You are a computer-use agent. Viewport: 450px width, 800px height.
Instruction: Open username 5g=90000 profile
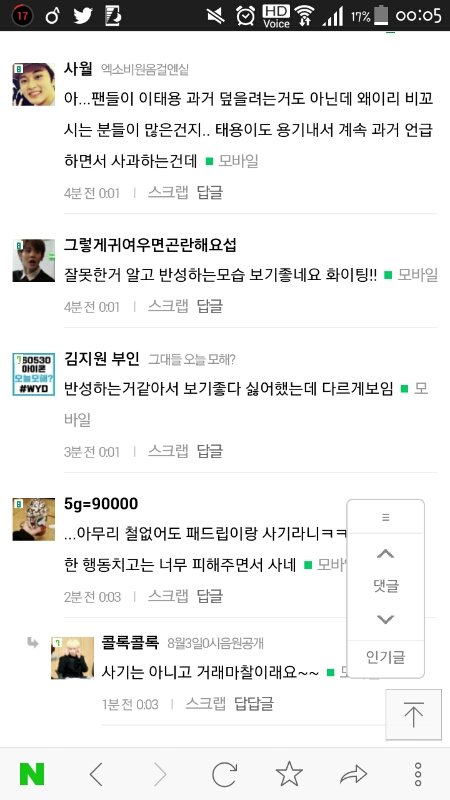coord(101,504)
